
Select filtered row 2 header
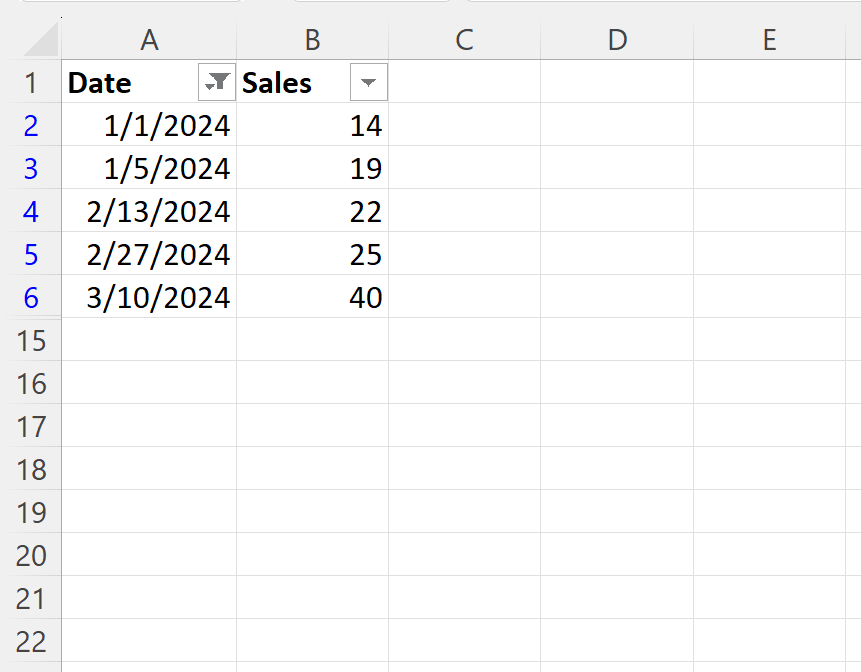[x=31, y=125]
